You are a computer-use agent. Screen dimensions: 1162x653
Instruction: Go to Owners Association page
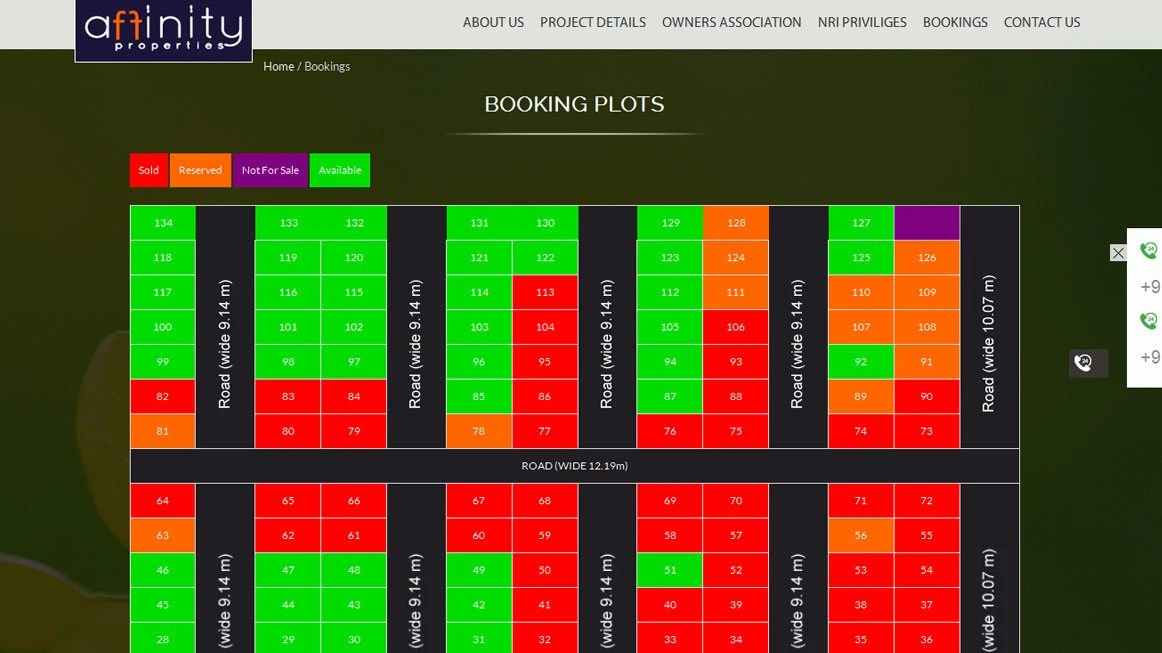[731, 22]
